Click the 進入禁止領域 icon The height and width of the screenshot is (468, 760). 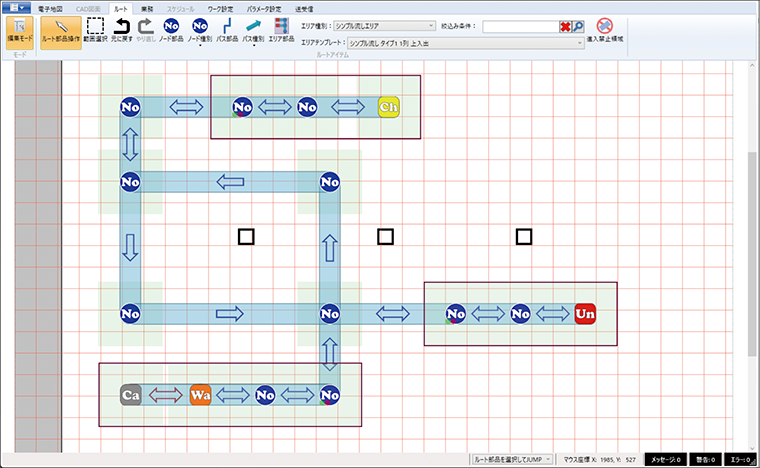point(604,30)
